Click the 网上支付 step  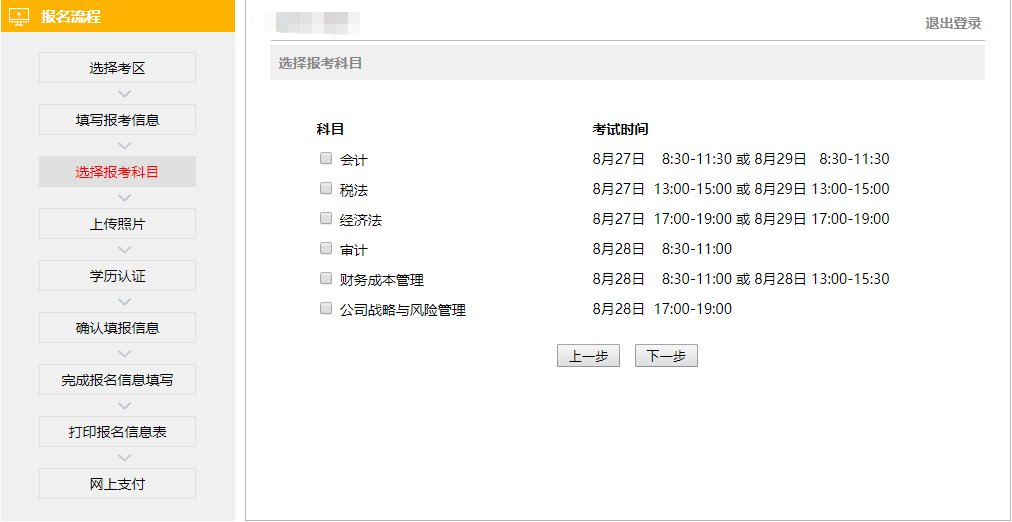(x=117, y=484)
